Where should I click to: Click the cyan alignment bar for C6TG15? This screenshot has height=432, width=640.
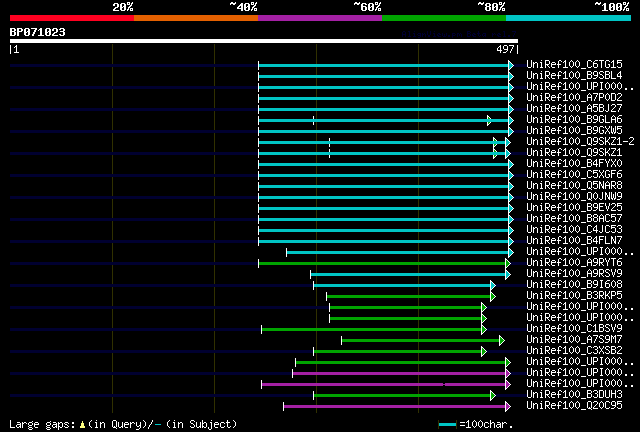[384, 65]
